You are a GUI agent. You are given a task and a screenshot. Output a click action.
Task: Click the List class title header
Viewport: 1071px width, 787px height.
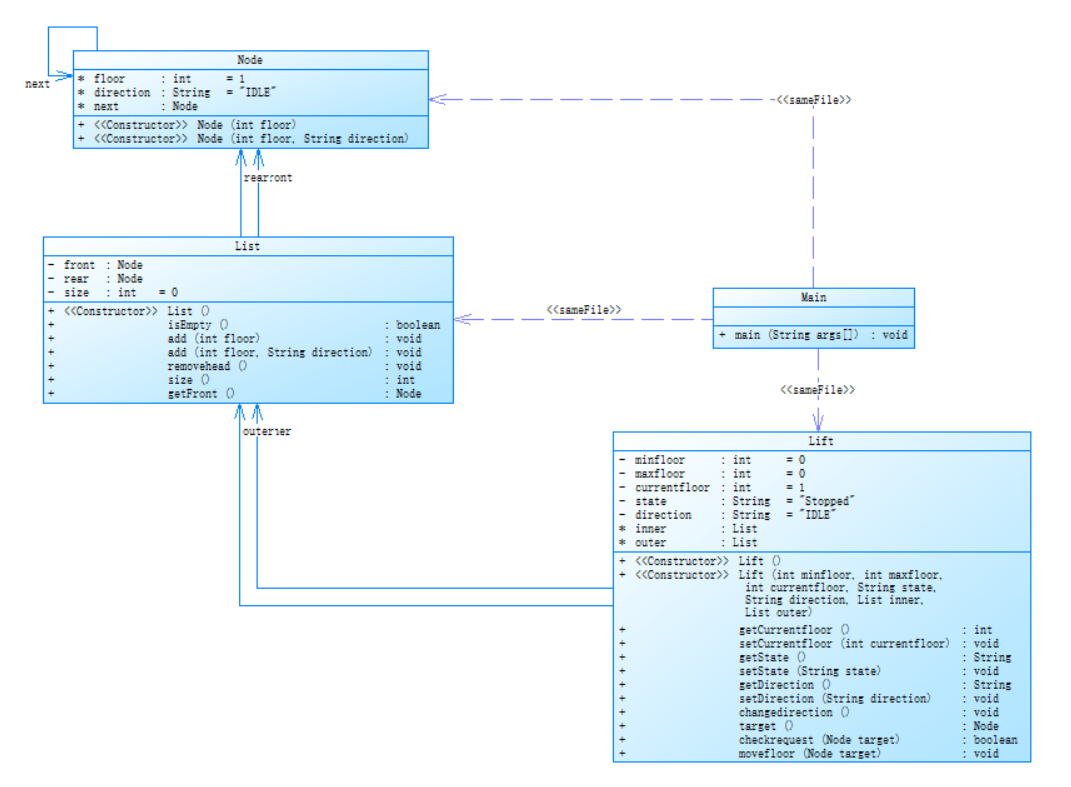pos(247,246)
